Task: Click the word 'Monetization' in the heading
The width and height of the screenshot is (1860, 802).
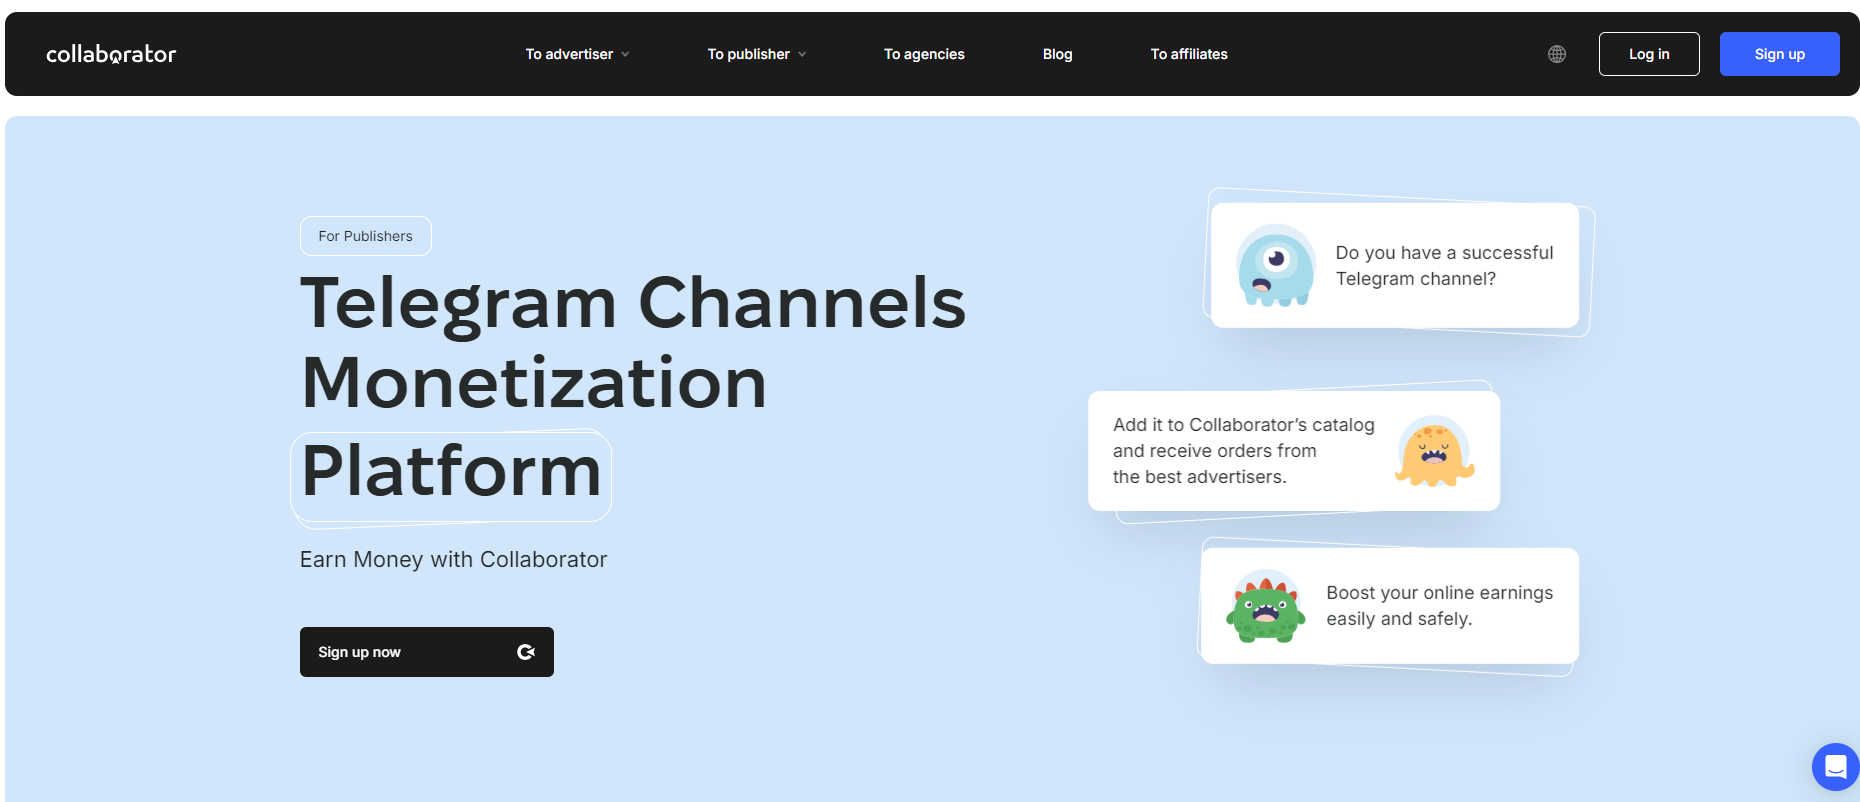Action: point(534,383)
